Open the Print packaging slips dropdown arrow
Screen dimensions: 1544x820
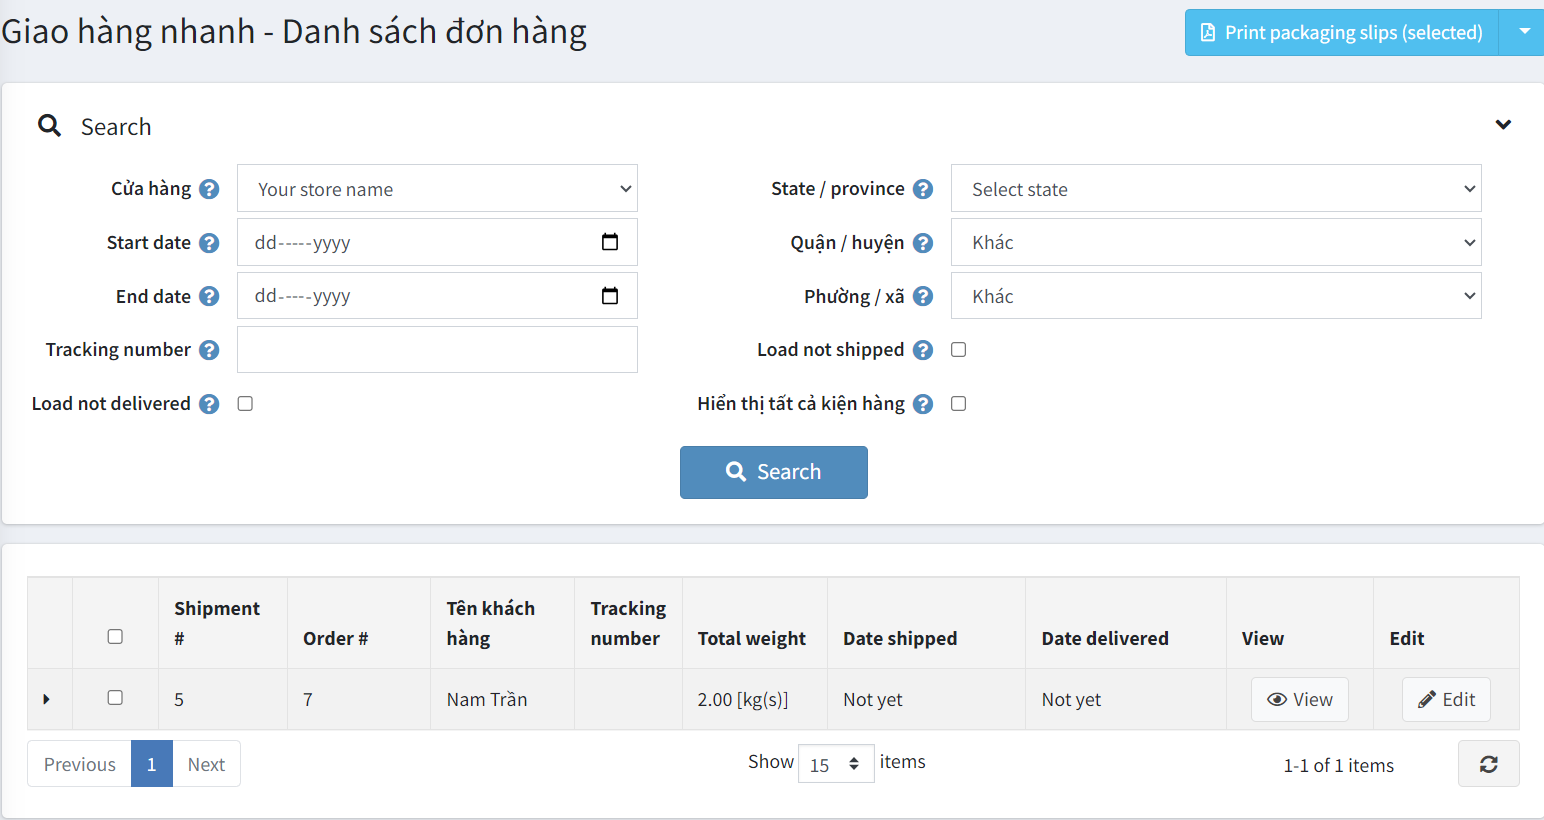[x=1524, y=32]
